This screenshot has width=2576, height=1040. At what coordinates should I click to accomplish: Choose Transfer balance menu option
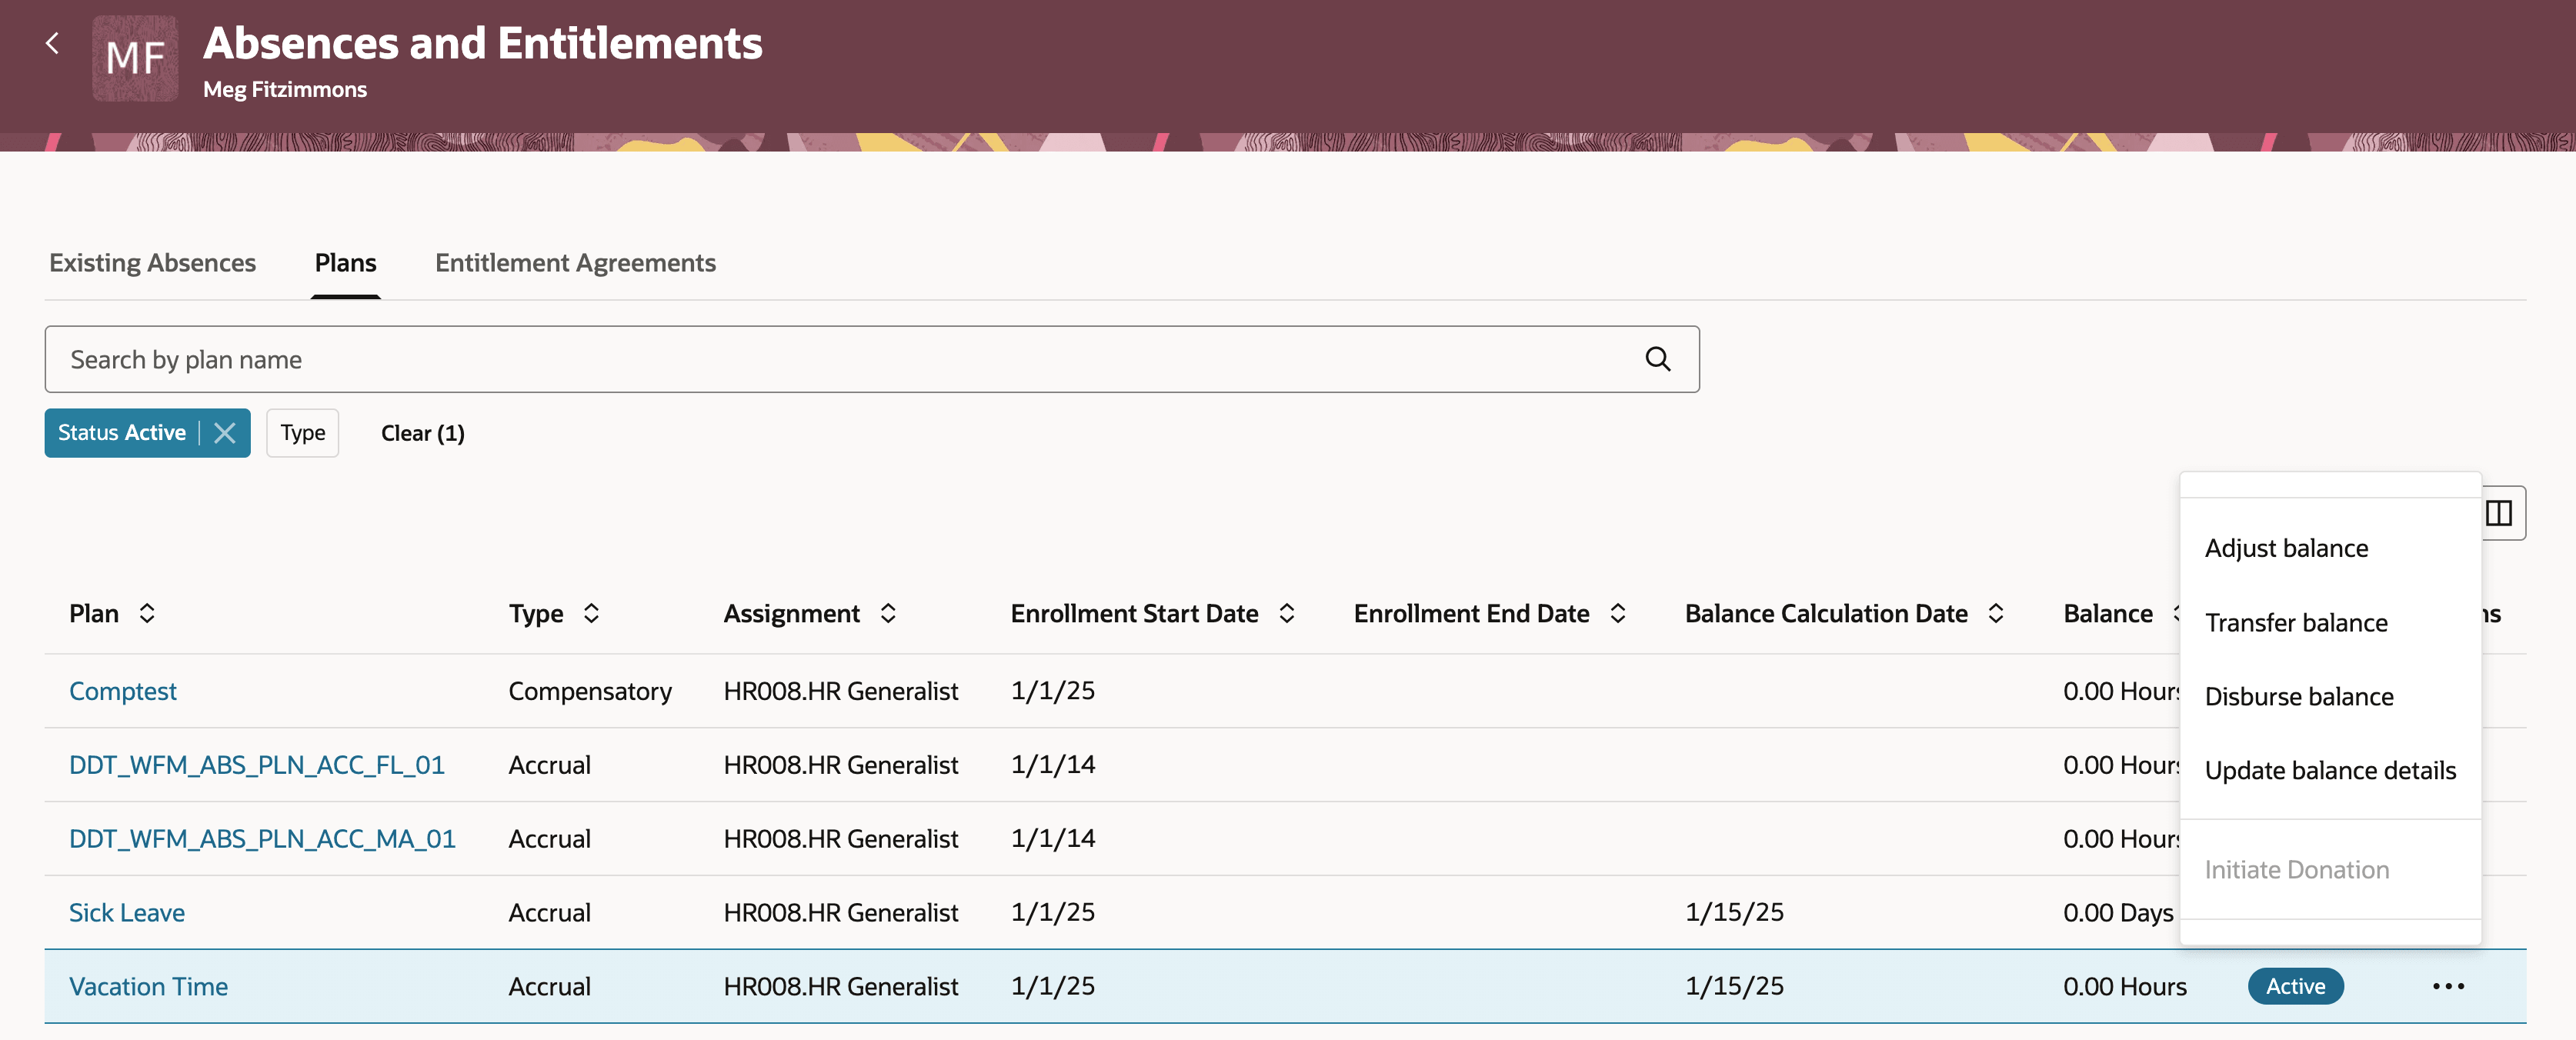tap(2296, 622)
